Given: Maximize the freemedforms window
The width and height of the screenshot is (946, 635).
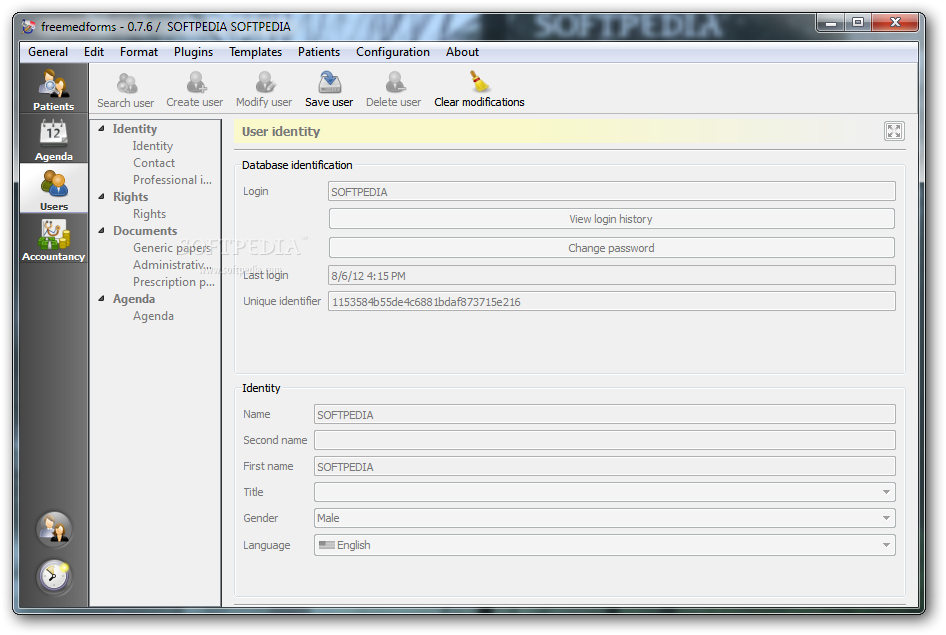Looking at the screenshot, I should (858, 23).
